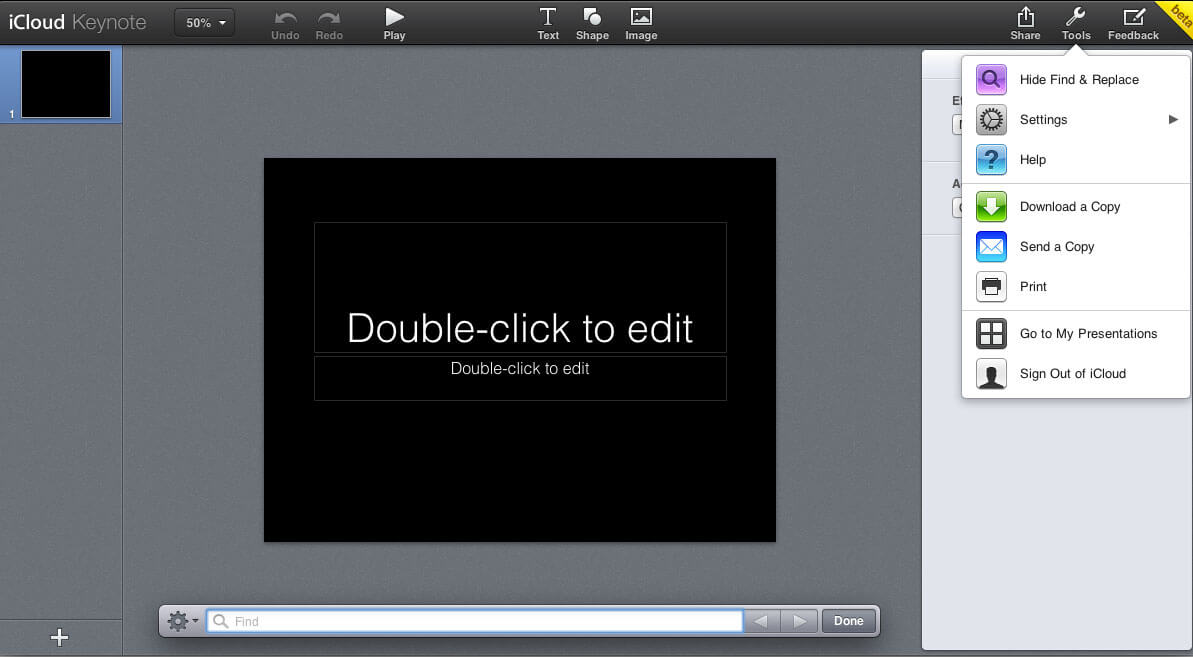Expand the Settings submenu arrow

pos(1173,120)
